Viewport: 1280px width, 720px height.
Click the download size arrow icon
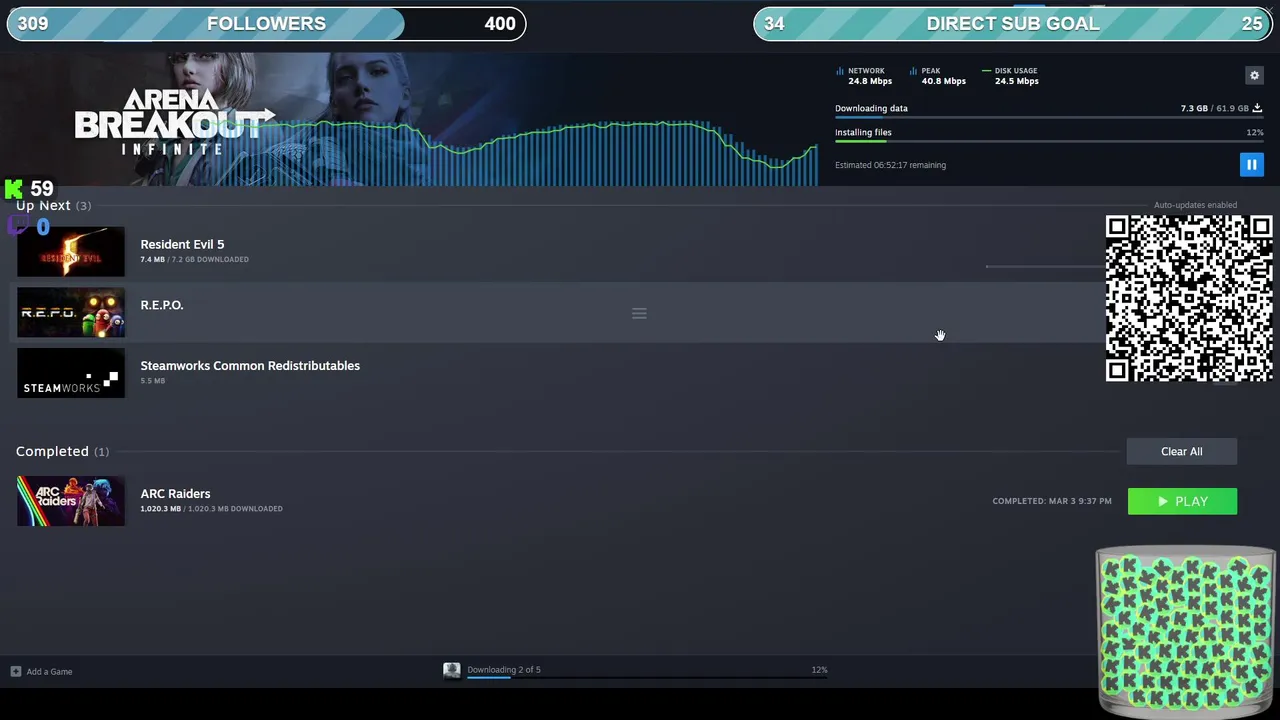click(1257, 108)
